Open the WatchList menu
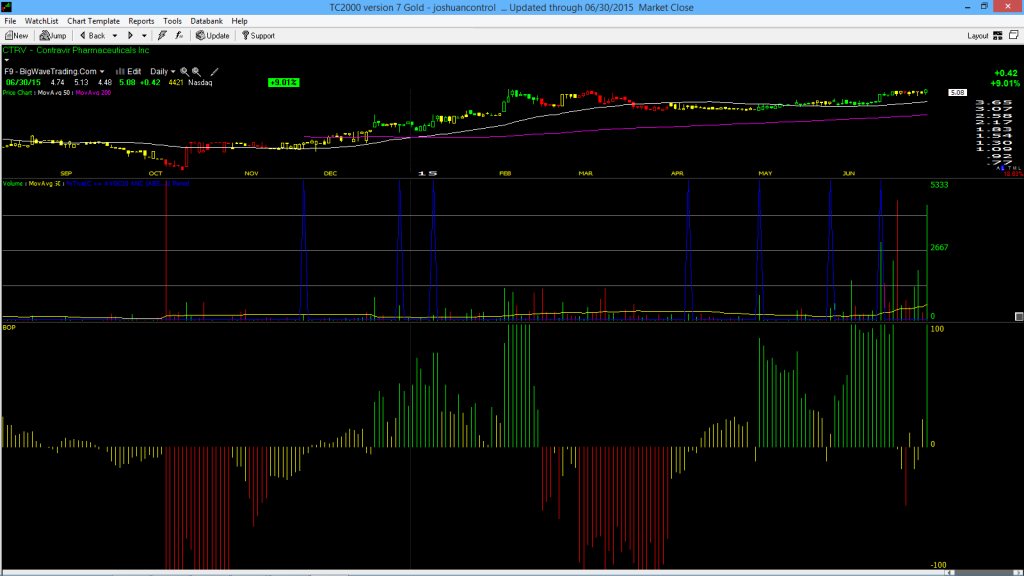Screen dimensions: 1024x576 coord(41,21)
